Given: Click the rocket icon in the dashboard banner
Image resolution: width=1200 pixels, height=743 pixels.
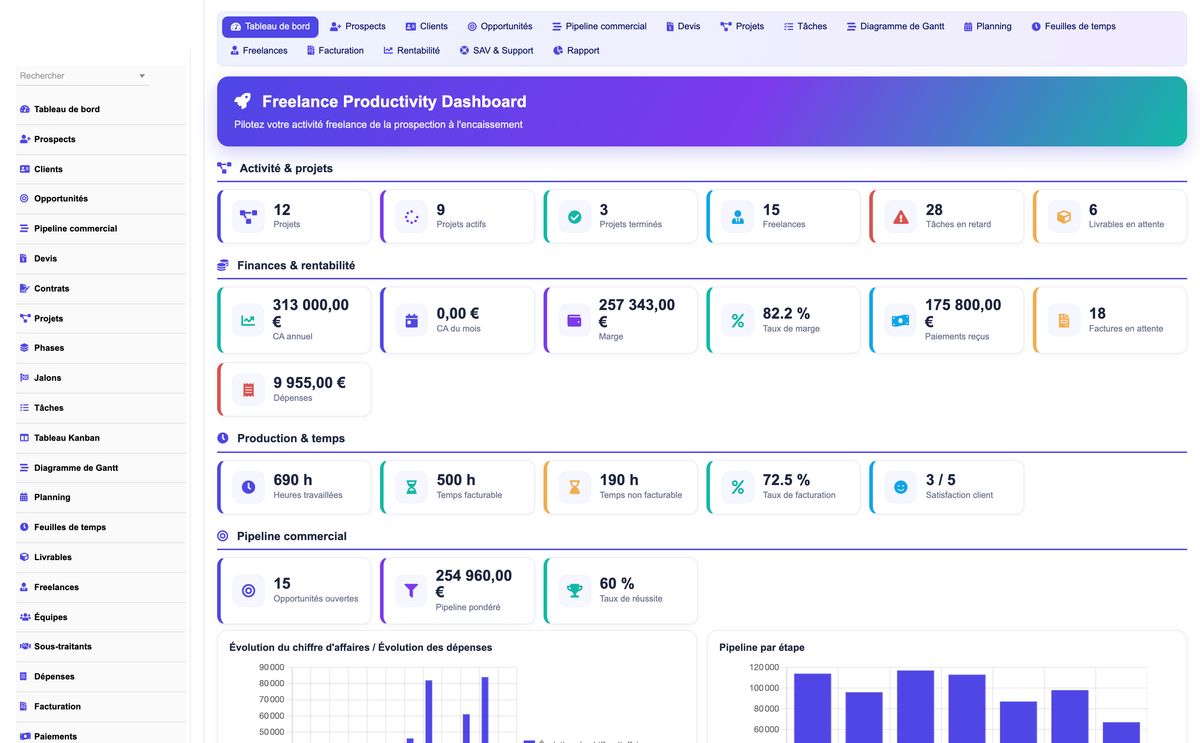Looking at the screenshot, I should point(242,101).
